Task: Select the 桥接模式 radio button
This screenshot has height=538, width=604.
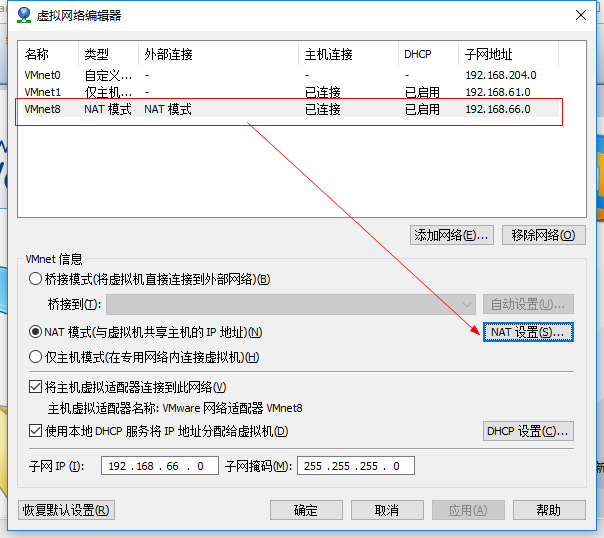Action: tap(35, 279)
